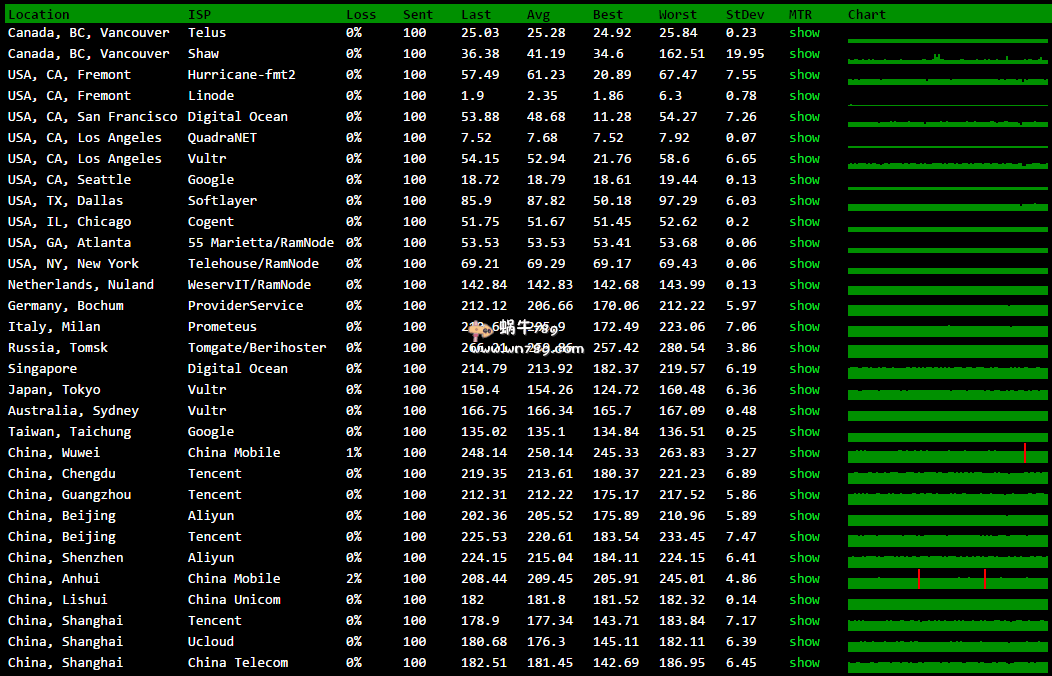Show MTR for China, Wuwei China Mobile
This screenshot has height=676, width=1052.
tap(804, 453)
